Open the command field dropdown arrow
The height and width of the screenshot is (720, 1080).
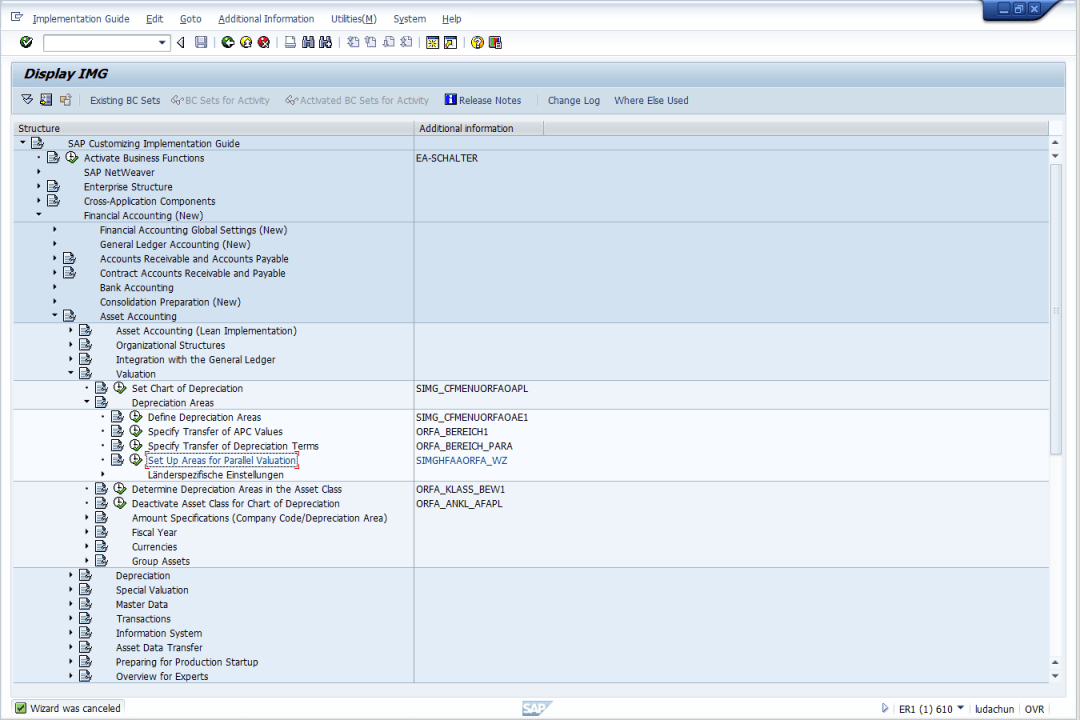163,43
